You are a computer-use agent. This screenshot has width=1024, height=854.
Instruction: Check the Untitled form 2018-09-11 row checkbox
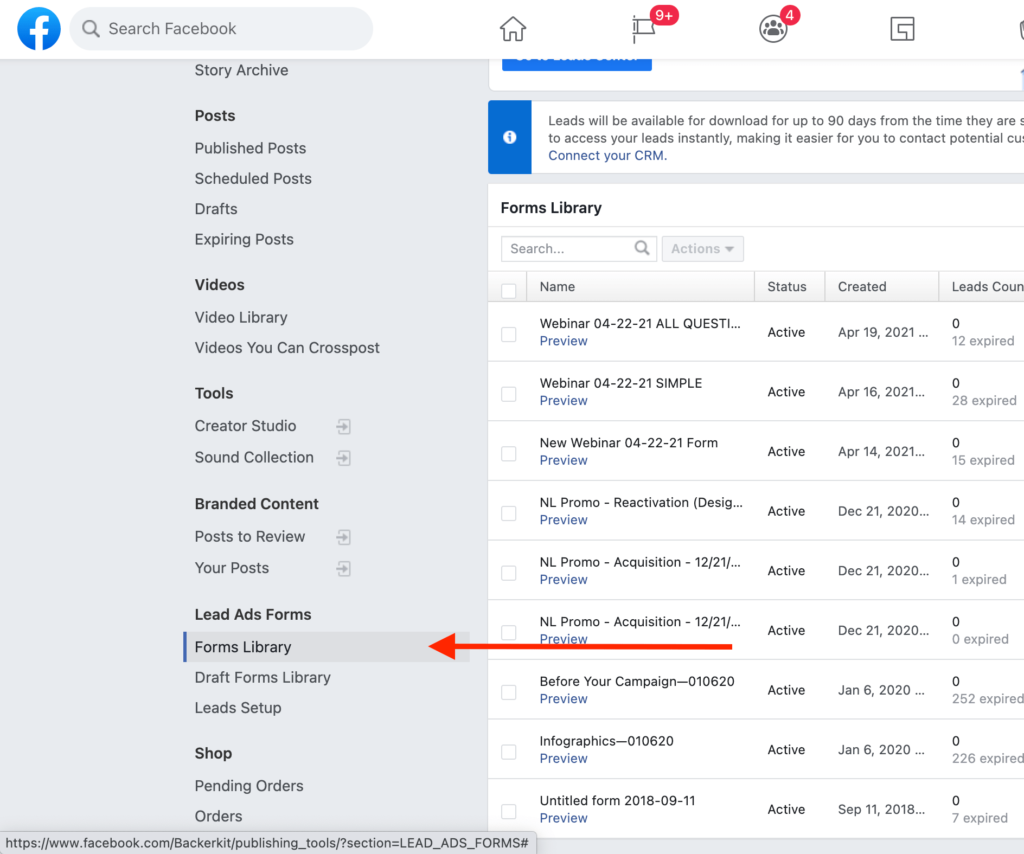click(509, 811)
